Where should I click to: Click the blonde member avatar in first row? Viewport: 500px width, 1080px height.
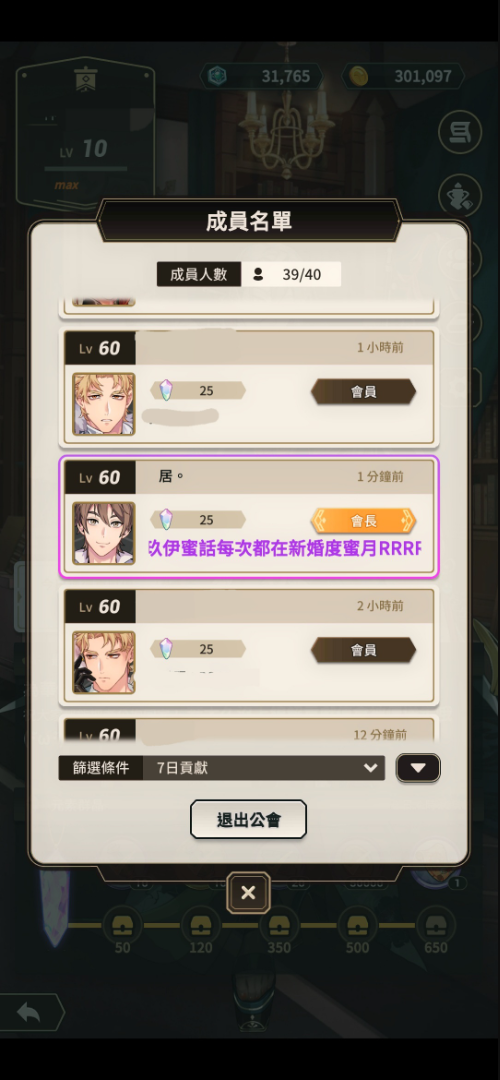point(104,404)
